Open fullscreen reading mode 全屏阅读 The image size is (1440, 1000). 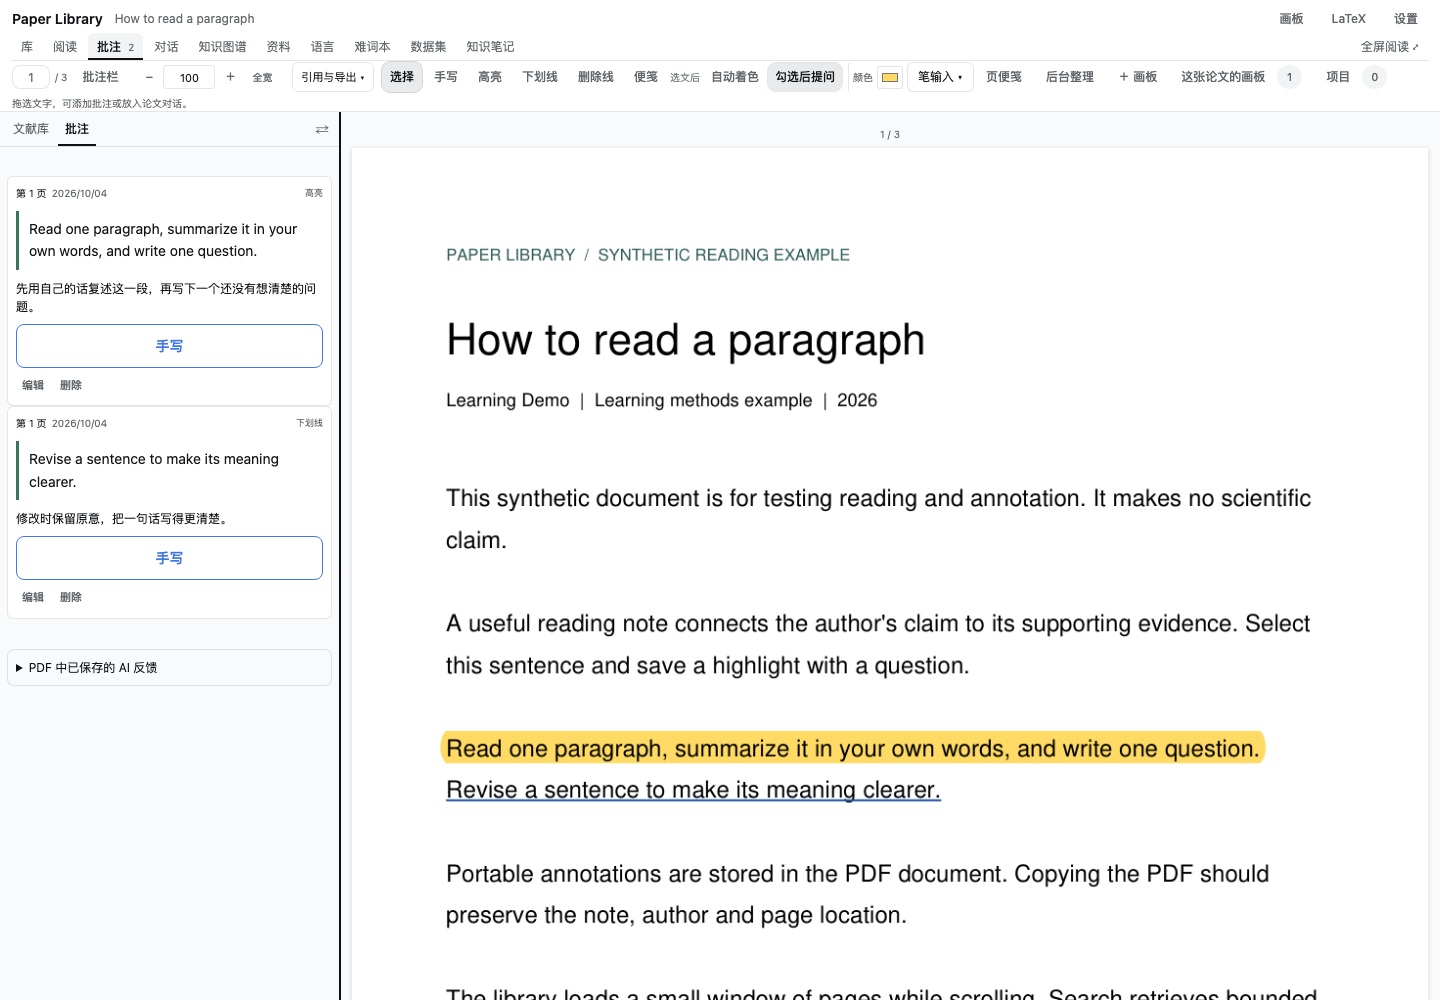(1390, 47)
